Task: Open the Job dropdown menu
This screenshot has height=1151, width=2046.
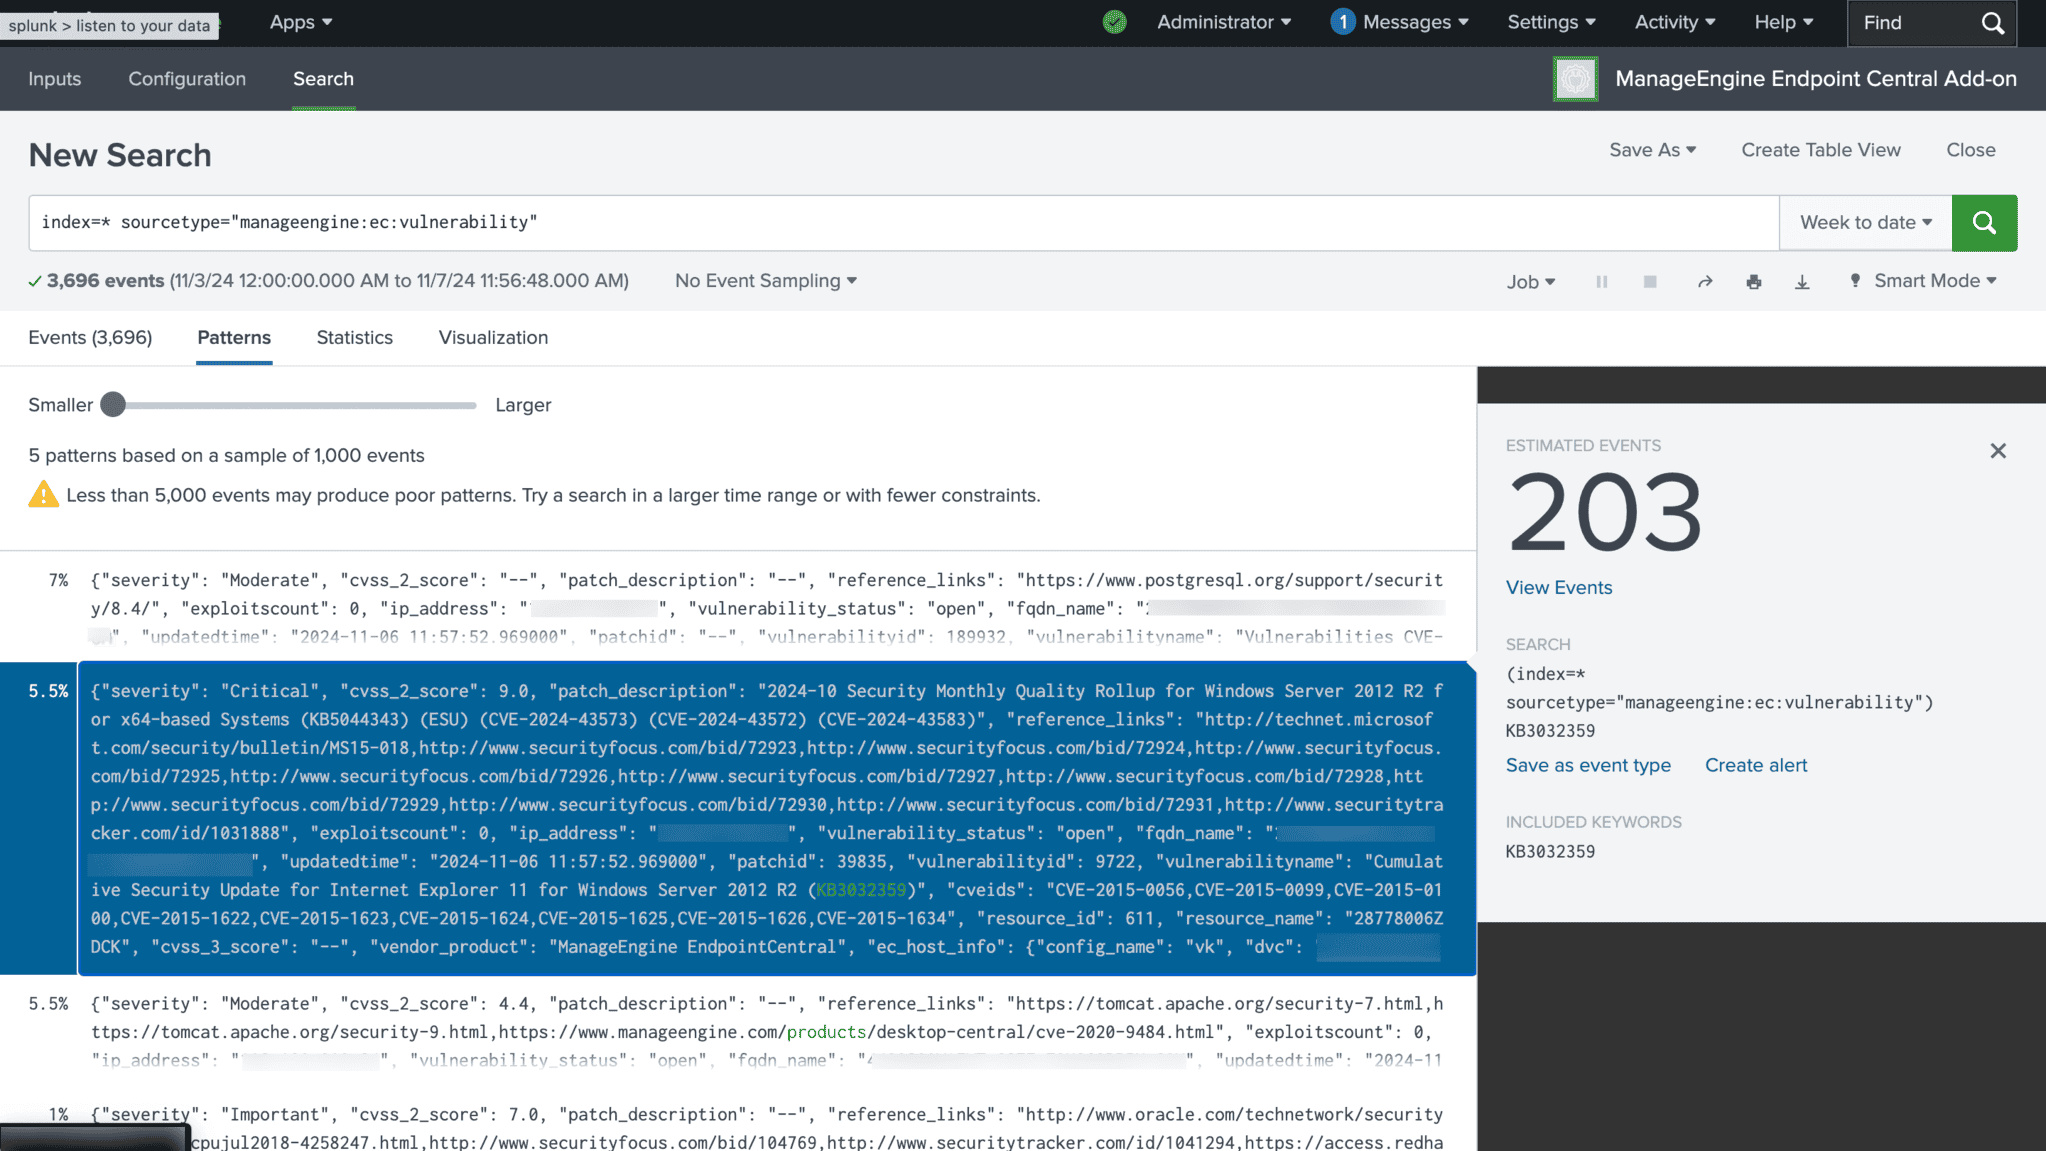Action: point(1531,282)
